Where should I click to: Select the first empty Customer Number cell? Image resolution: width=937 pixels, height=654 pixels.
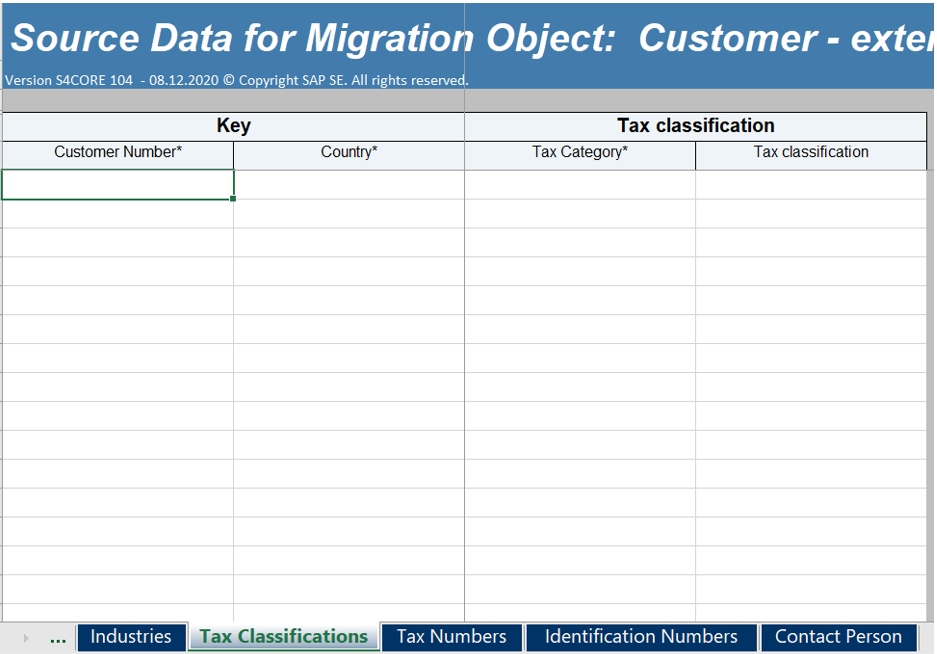[118, 185]
